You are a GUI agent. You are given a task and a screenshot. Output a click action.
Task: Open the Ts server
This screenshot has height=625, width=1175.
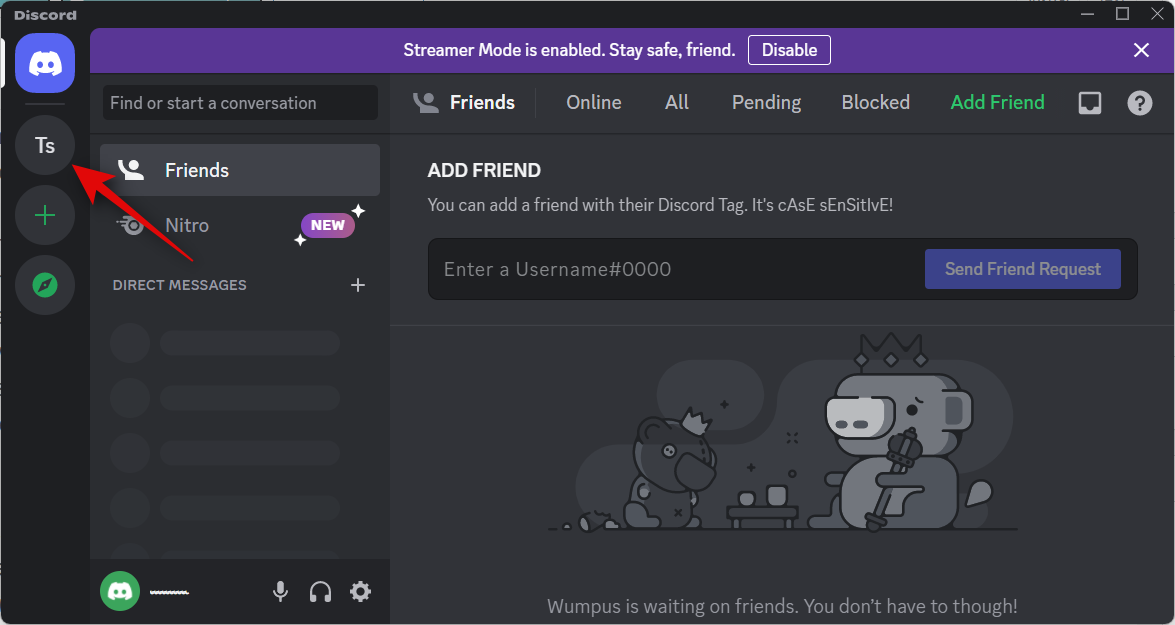[x=45, y=146]
